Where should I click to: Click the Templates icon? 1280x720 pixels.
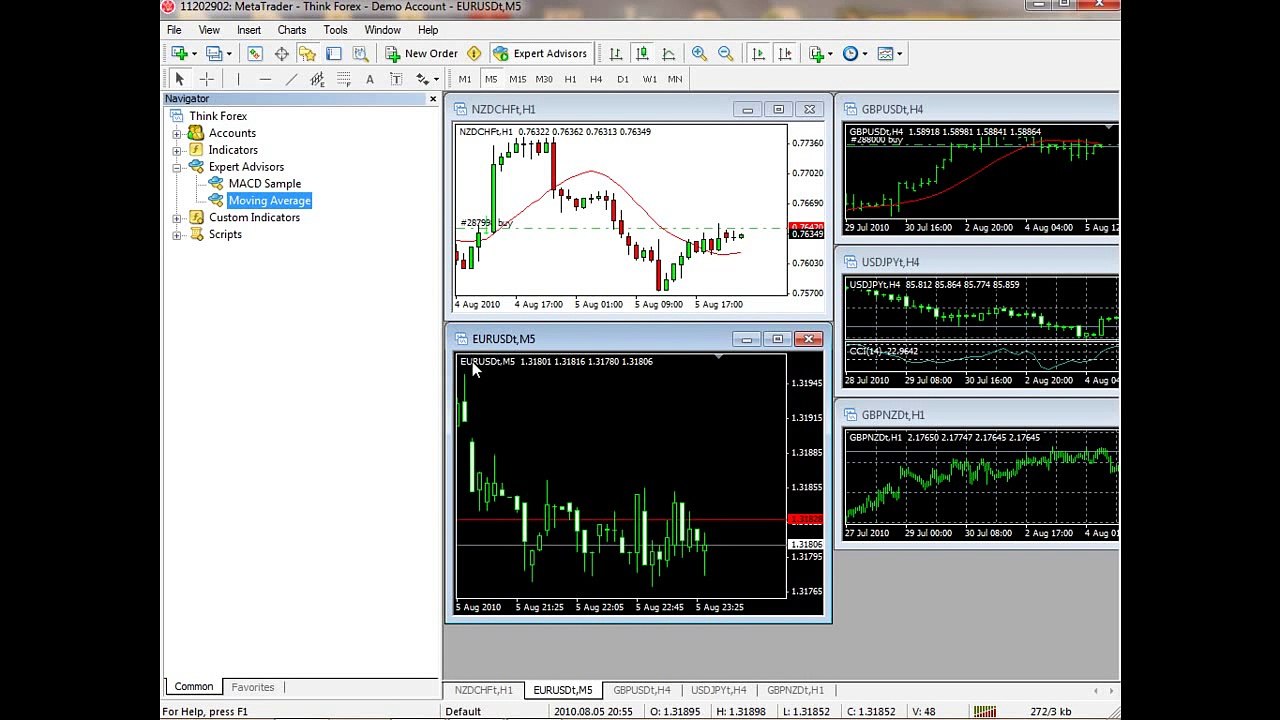885,54
